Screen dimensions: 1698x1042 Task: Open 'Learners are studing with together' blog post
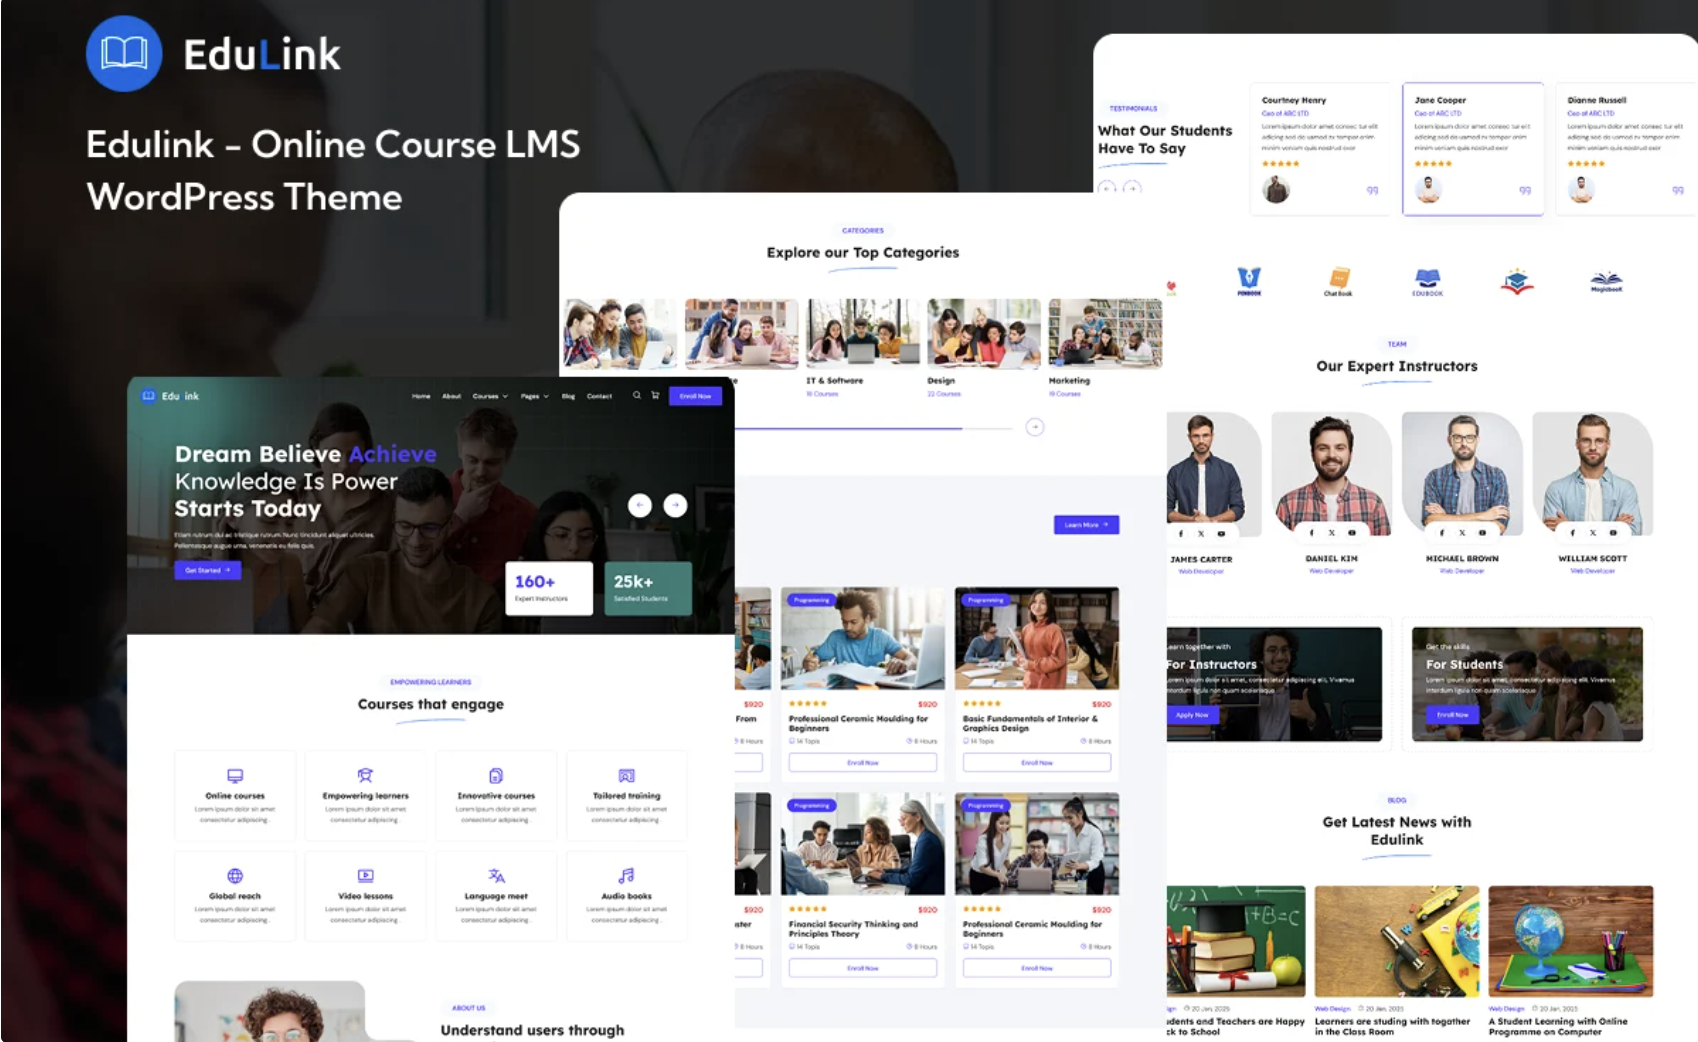(1392, 1026)
